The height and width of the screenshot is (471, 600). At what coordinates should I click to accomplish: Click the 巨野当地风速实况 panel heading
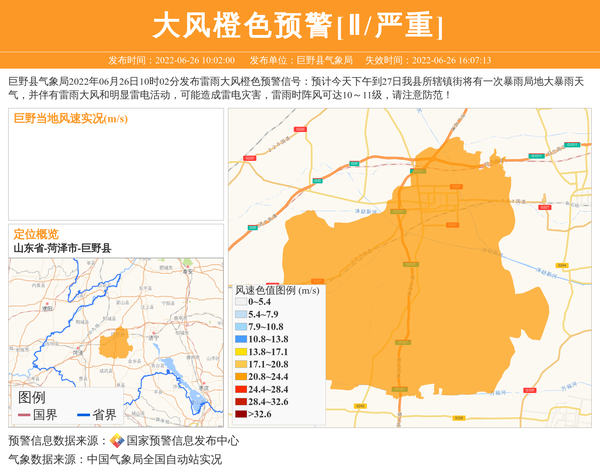[x=70, y=118]
